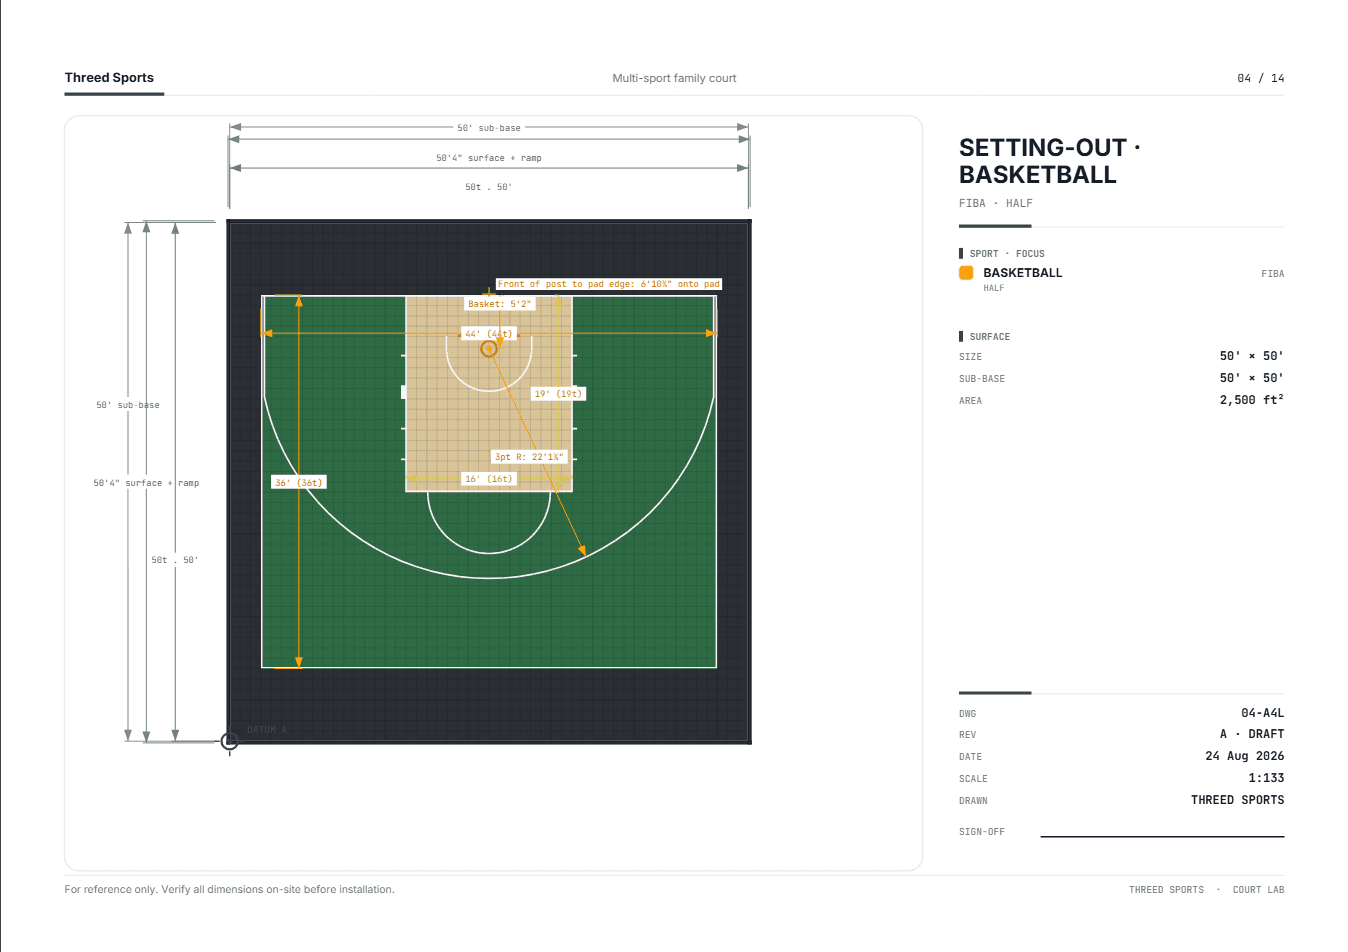
Task: Click the left vertical '50' sub-base' dimension label
Action: [x=128, y=405]
